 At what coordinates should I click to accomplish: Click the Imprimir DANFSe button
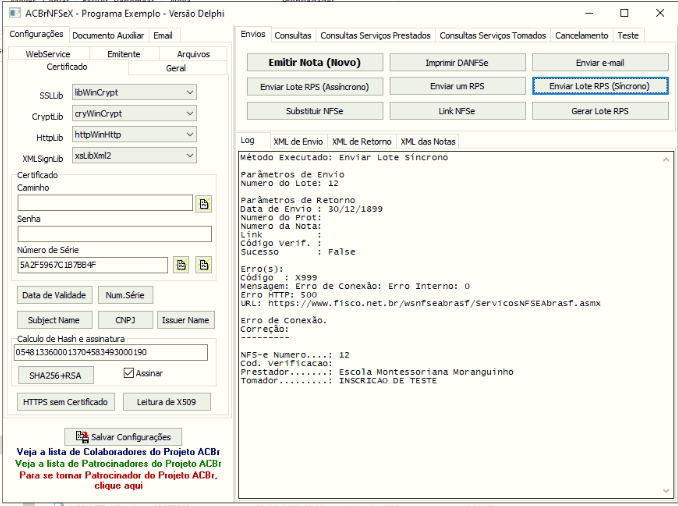[457, 62]
